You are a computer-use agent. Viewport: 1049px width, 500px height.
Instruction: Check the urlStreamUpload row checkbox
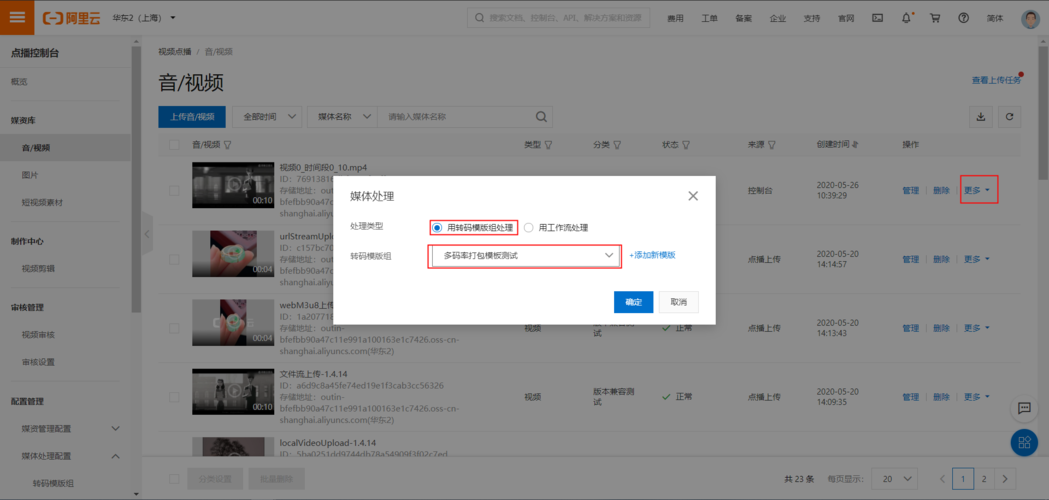point(175,259)
